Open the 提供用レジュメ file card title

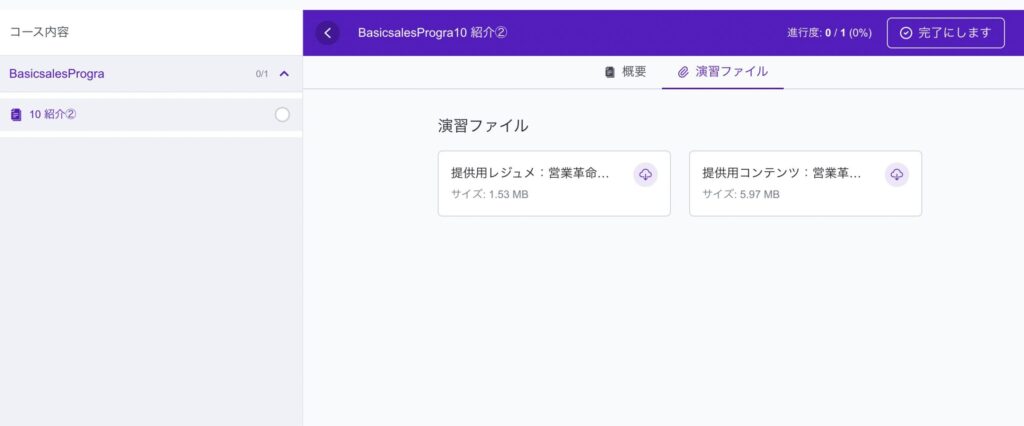tap(530, 173)
